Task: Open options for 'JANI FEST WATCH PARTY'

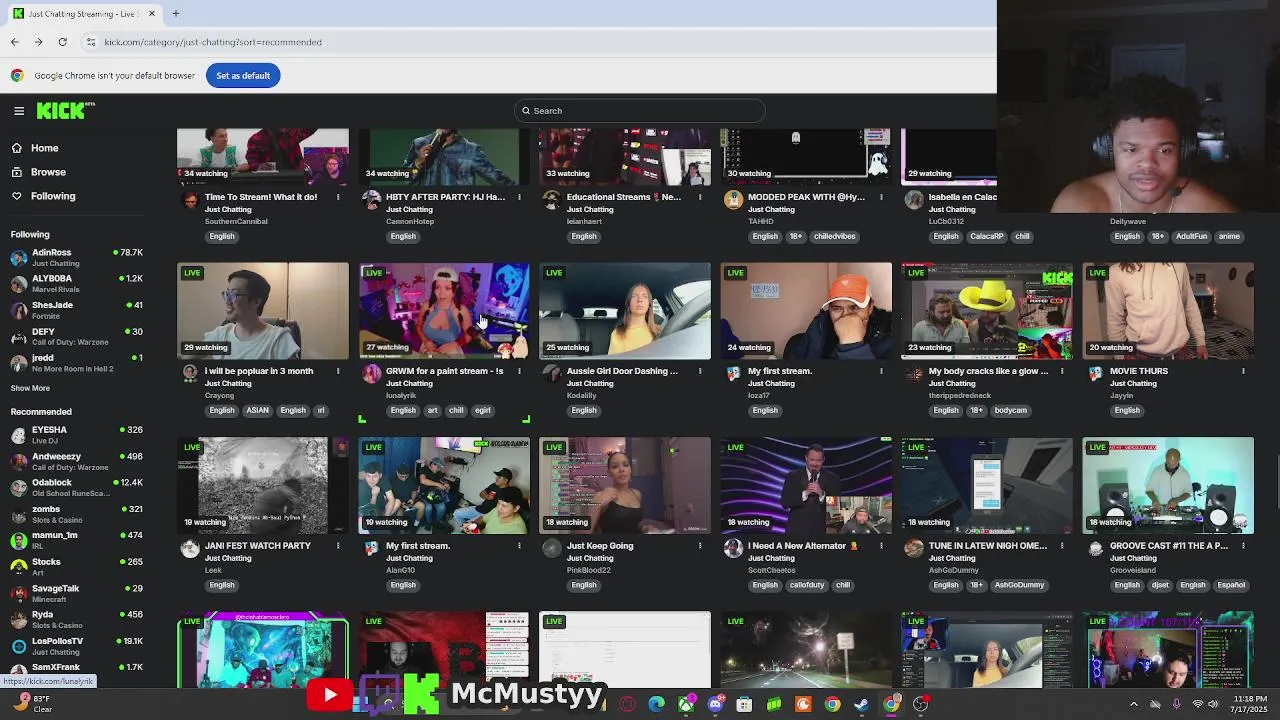Action: coord(338,546)
